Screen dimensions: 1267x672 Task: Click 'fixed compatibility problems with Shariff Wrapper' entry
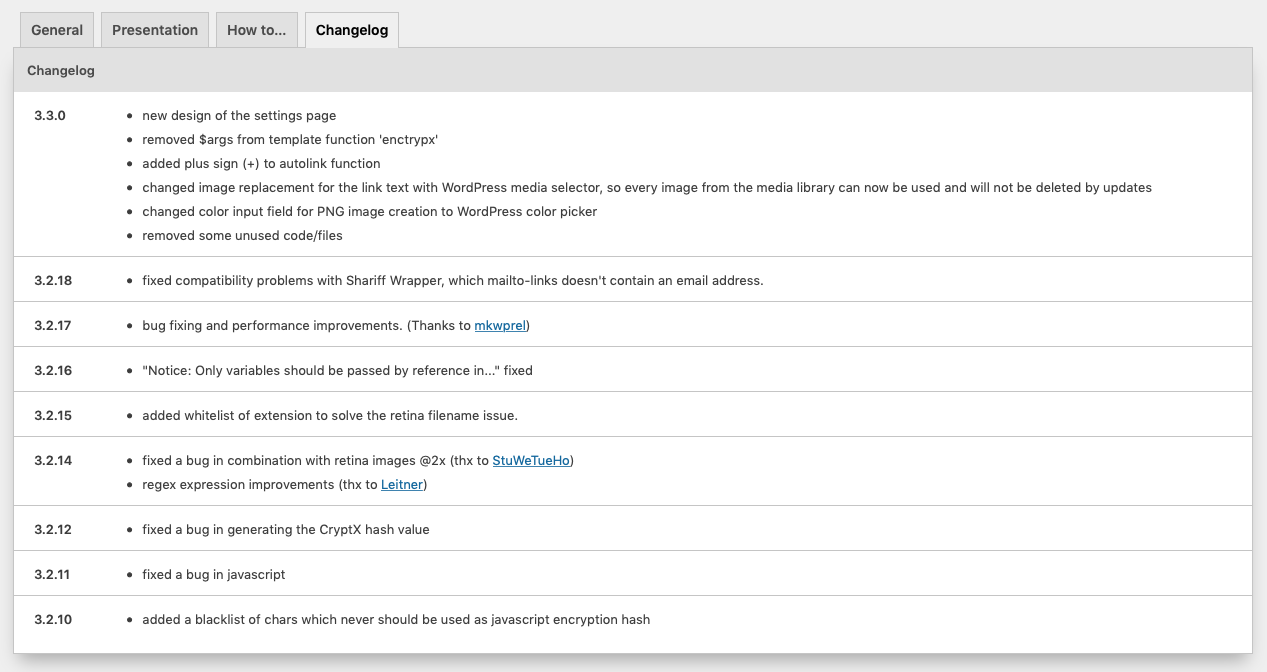coord(453,280)
